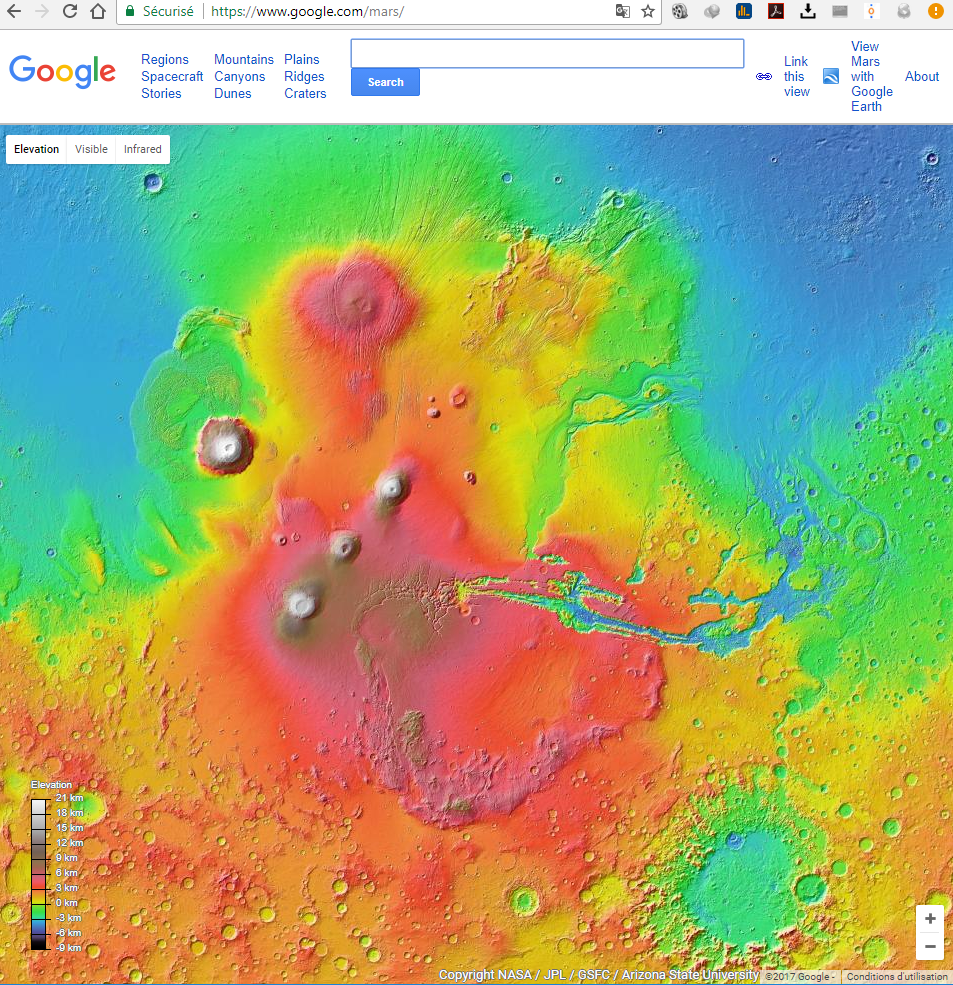Select the Elevation map layer
Viewport: 953px width, 985px height.
click(x=37, y=149)
